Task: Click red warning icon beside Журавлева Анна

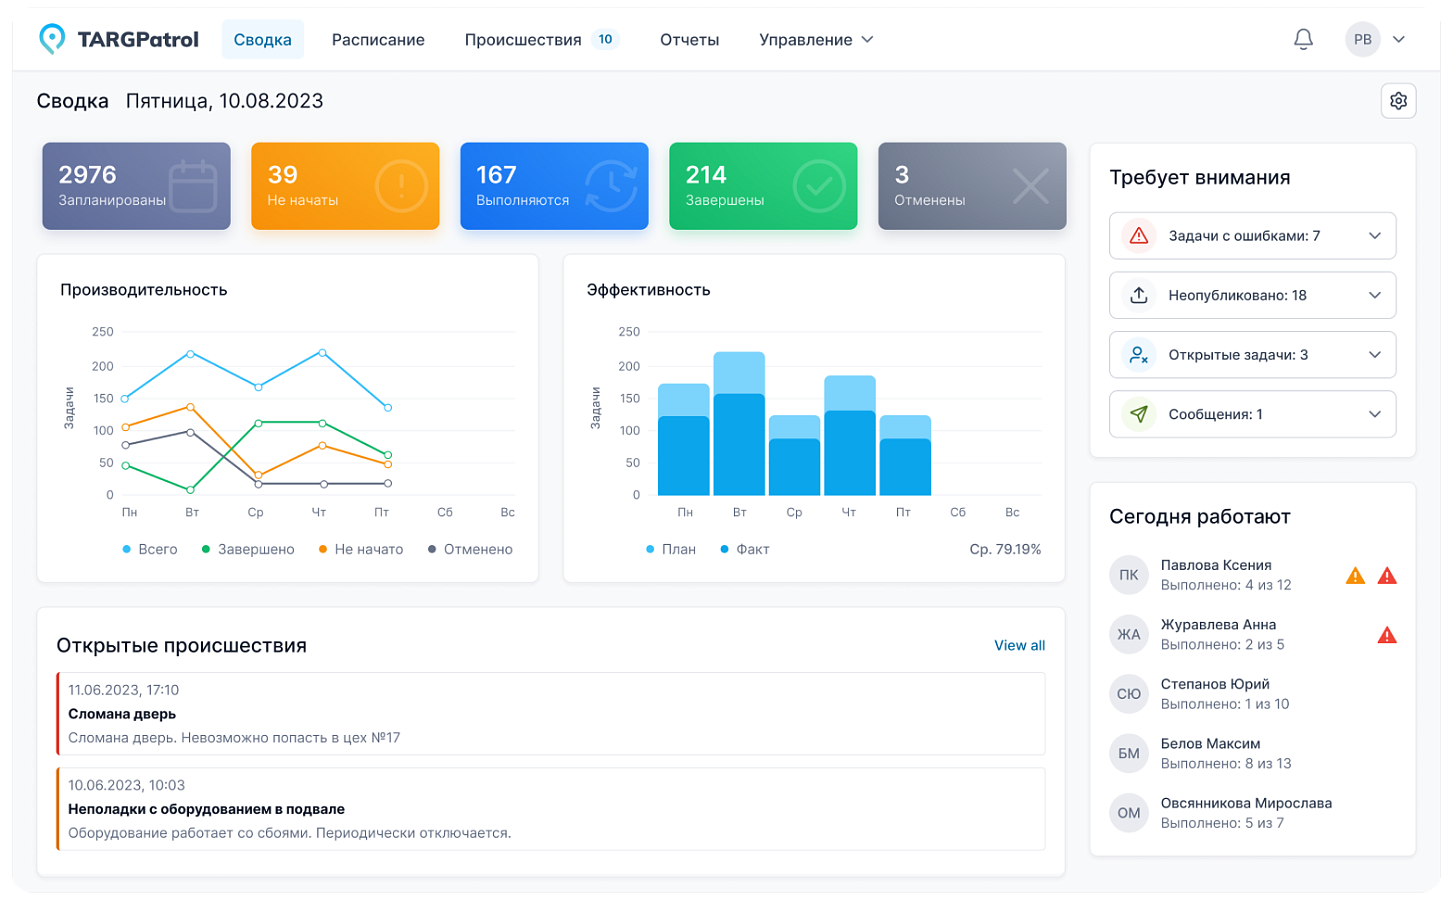Action: 1387,635
